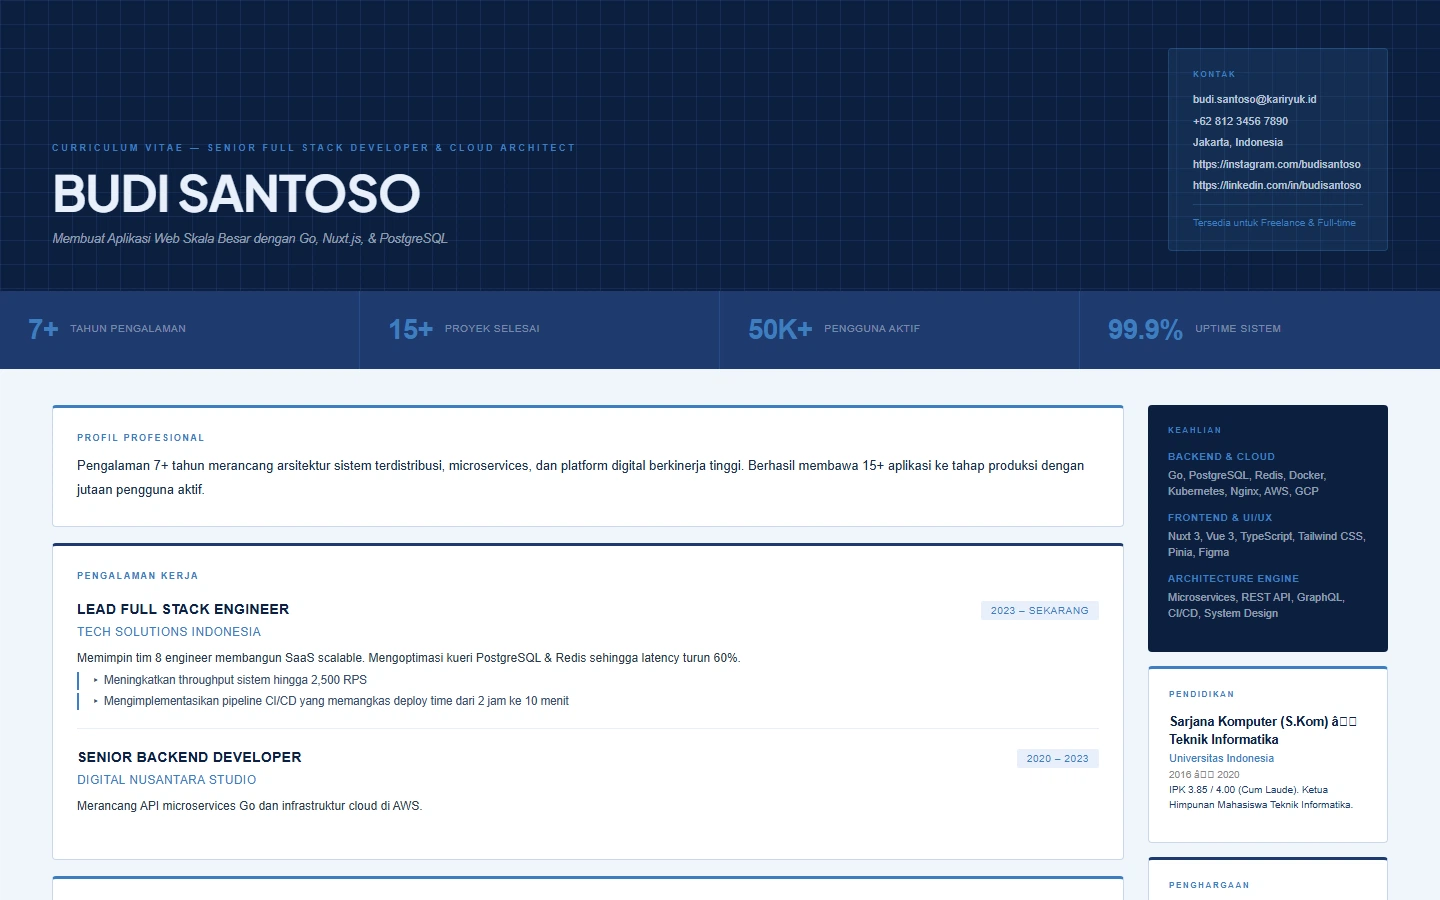Click the Profil Profesional section heading

click(x=141, y=438)
